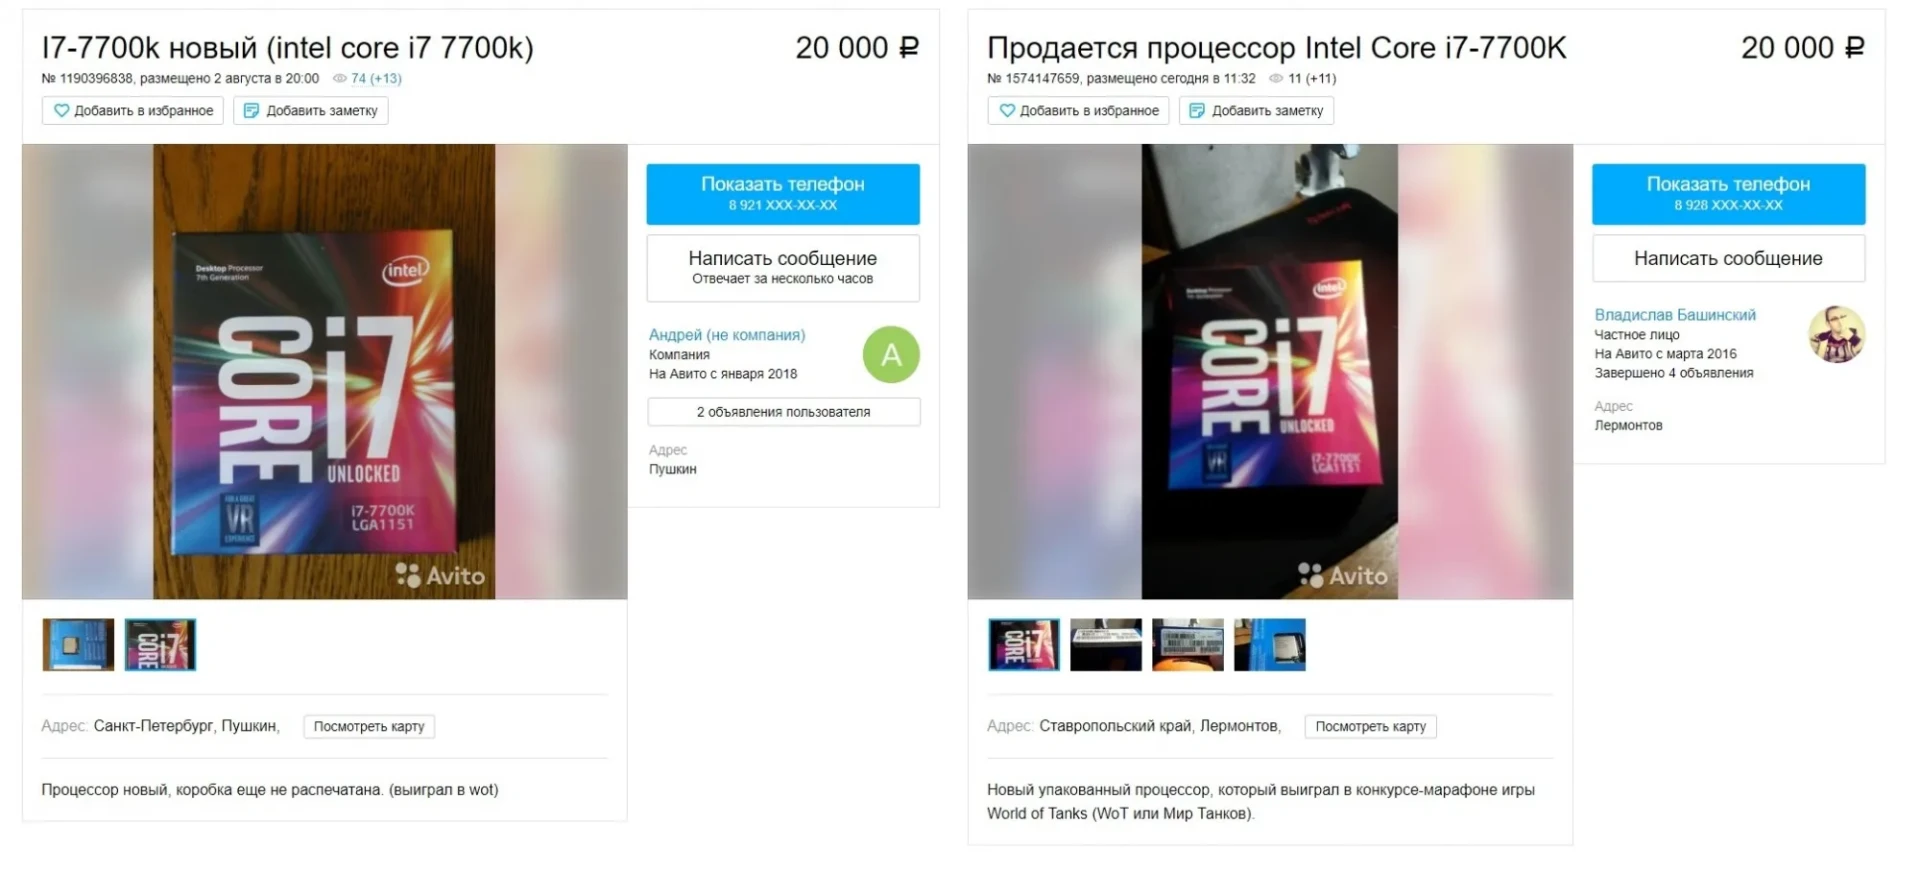
Task: Show phone number 8 928 XXX-XX-XX
Action: [x=1728, y=194]
